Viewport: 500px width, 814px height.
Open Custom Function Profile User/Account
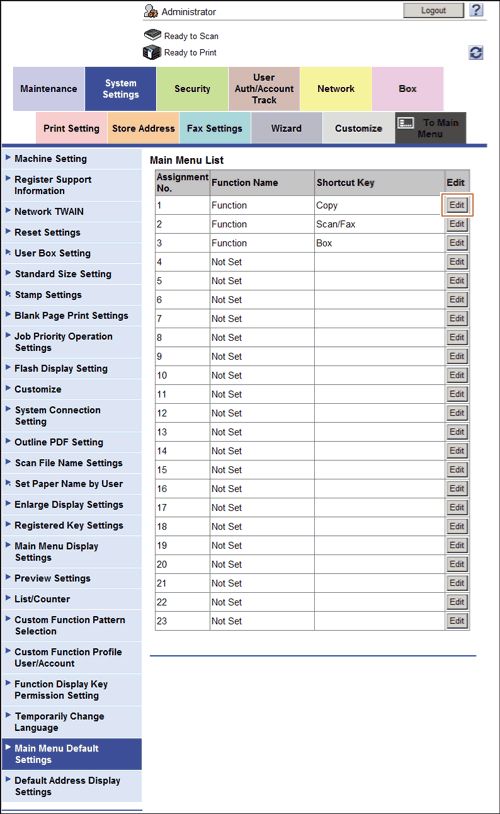(x=71, y=658)
